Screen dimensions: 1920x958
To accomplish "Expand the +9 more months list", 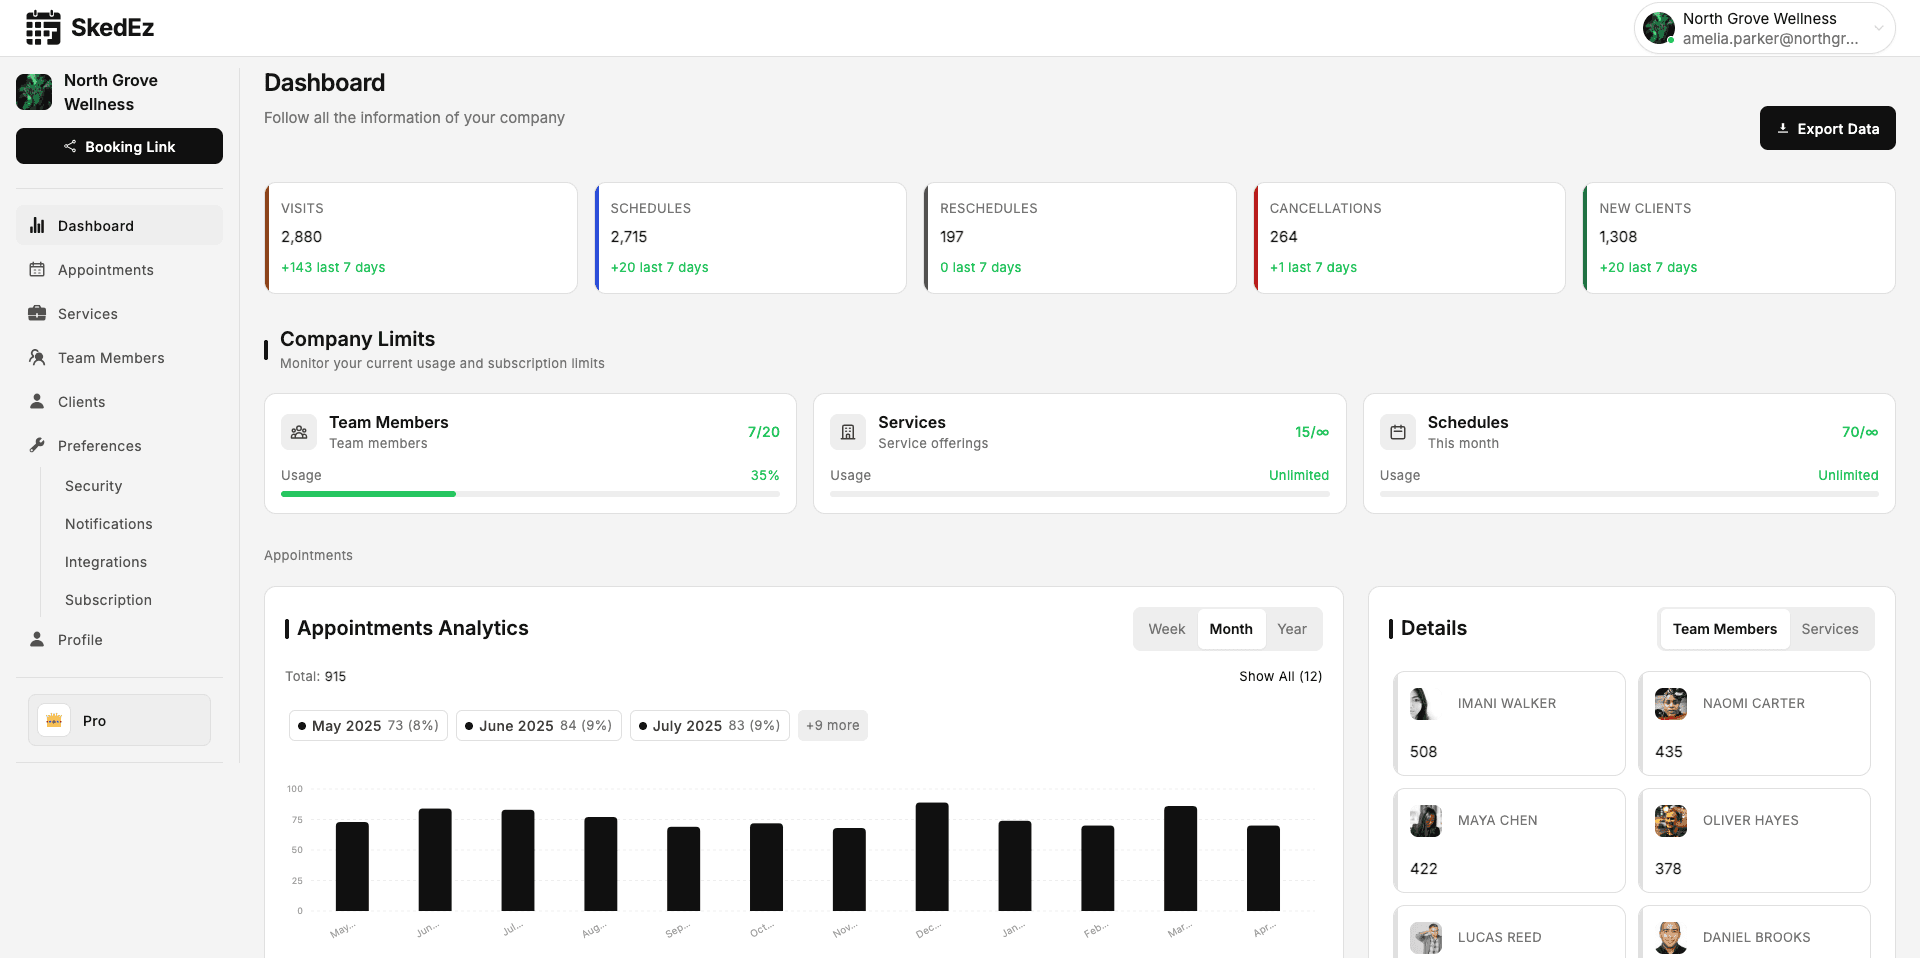I will pyautogui.click(x=833, y=725).
